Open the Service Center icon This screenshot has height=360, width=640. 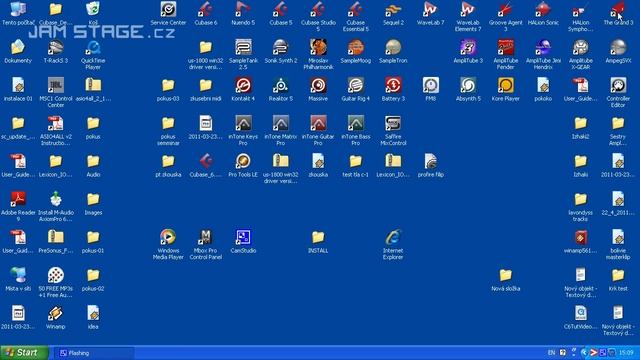pyautogui.click(x=168, y=9)
